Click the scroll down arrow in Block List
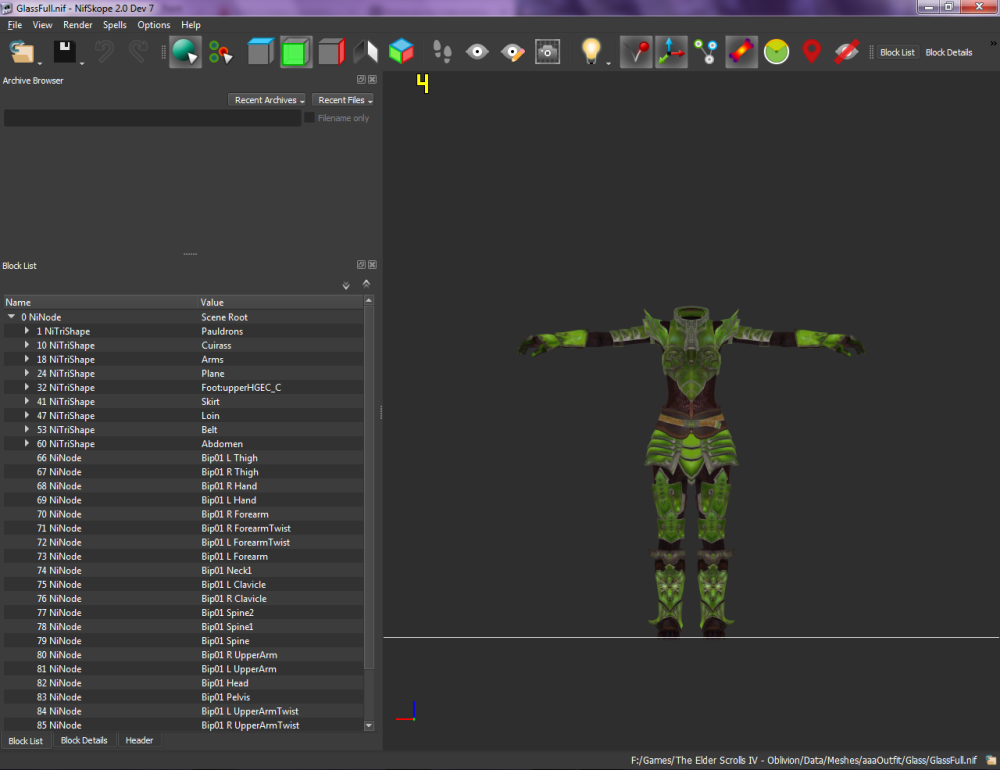This screenshot has height=770, width=1000. tap(369, 725)
